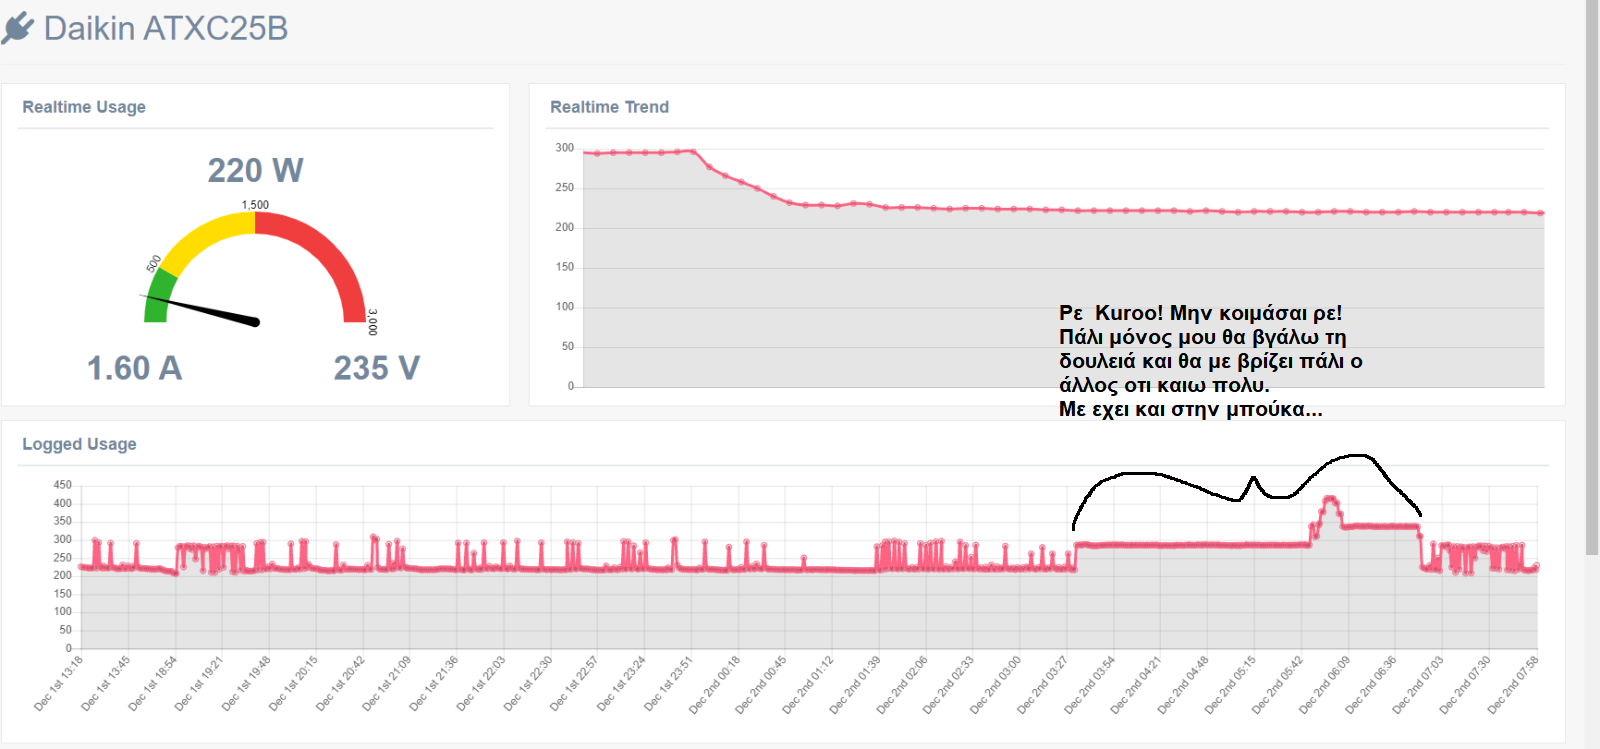
Task: Click the 250 y-axis label in Realtime Trend
Action: click(565, 187)
